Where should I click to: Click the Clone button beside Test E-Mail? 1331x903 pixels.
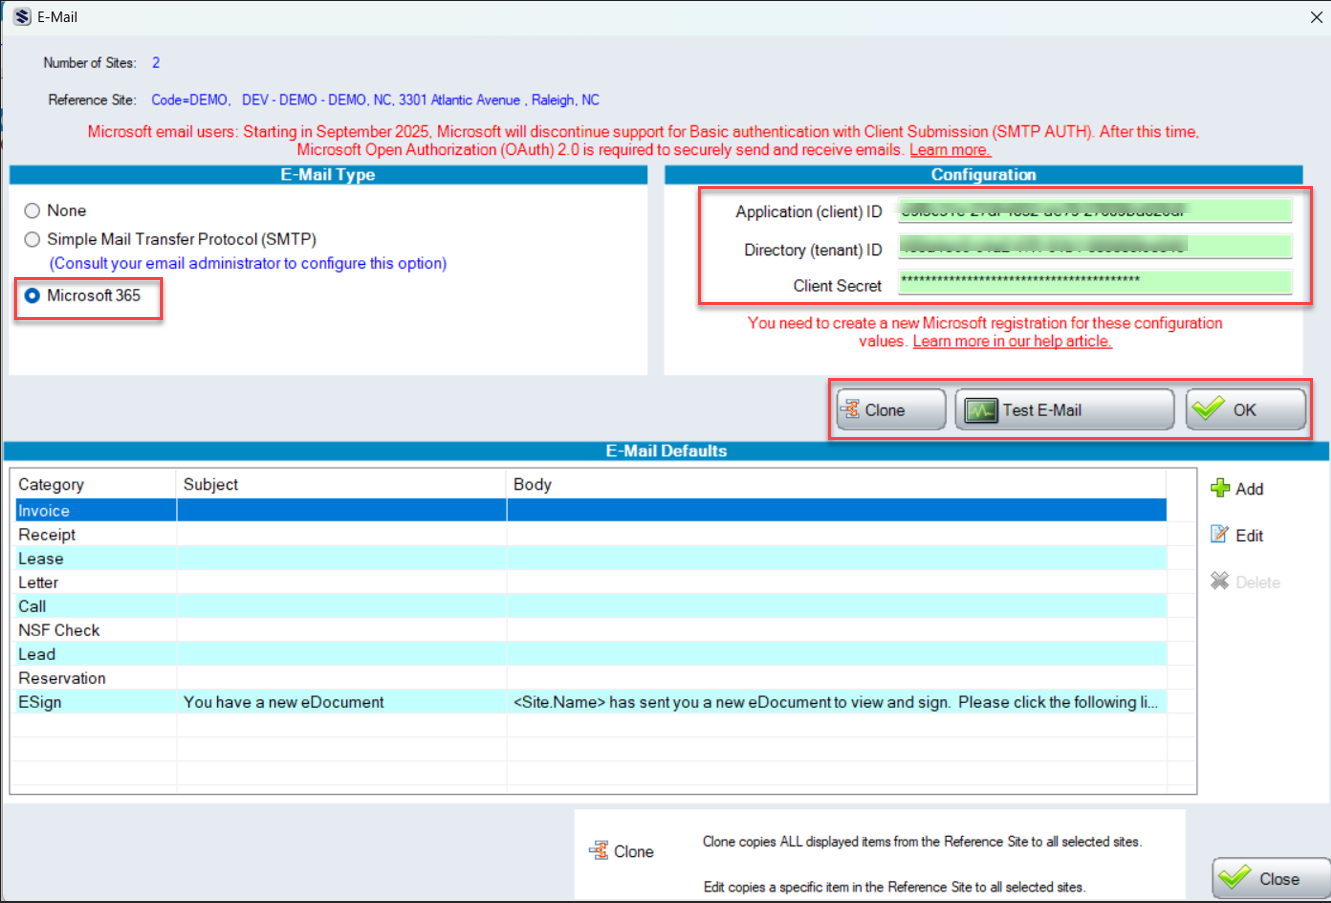[891, 410]
